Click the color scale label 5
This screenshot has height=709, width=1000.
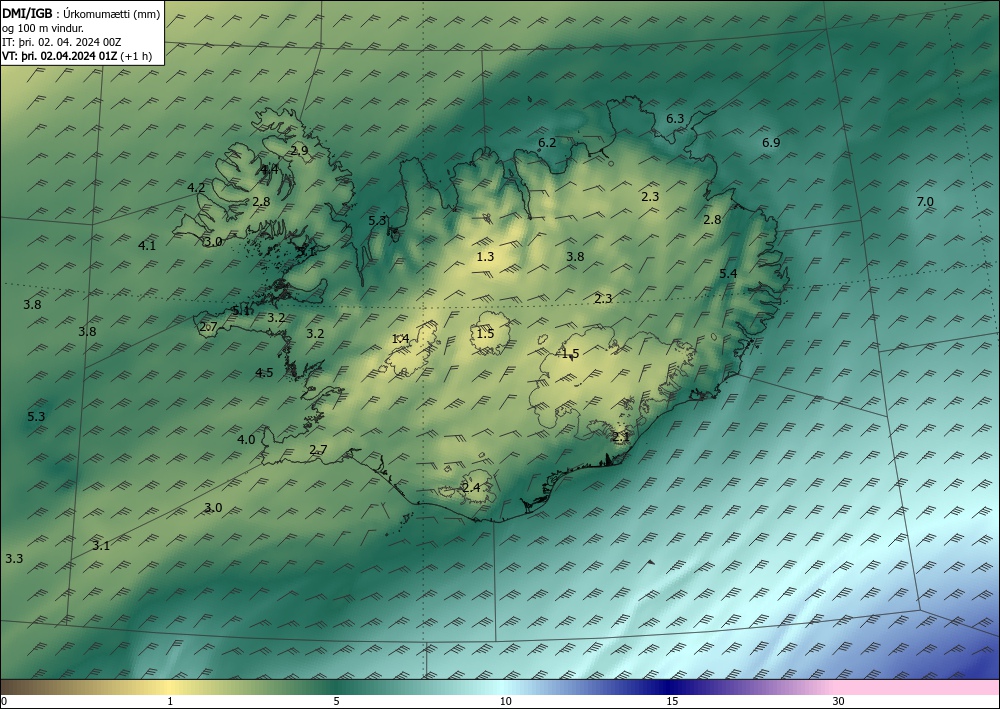point(336,701)
